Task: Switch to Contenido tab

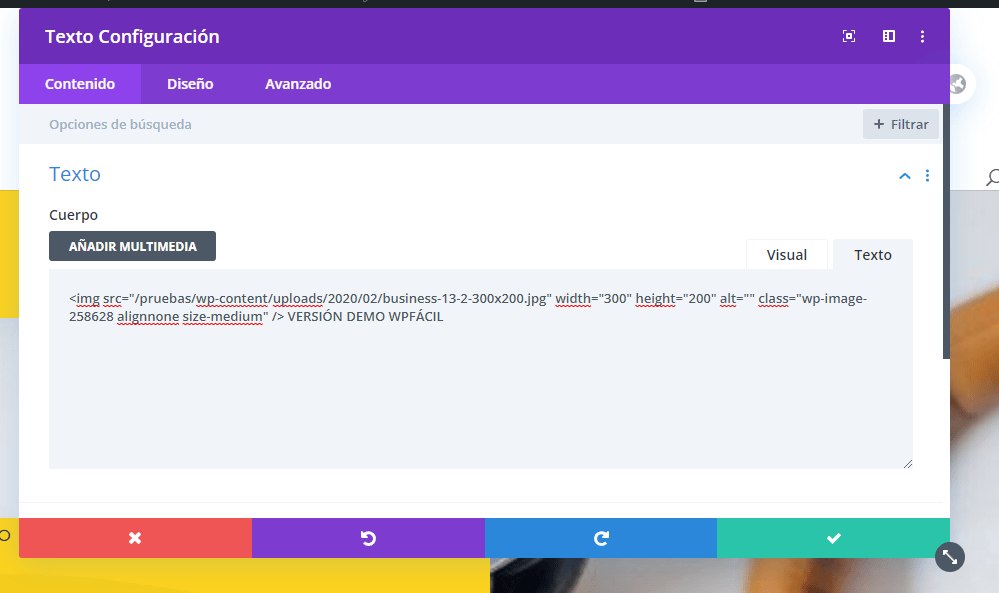Action: pos(80,84)
